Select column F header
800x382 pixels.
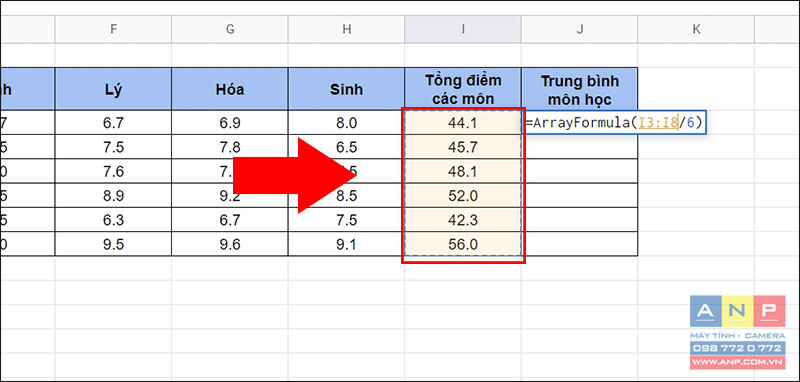point(113,29)
